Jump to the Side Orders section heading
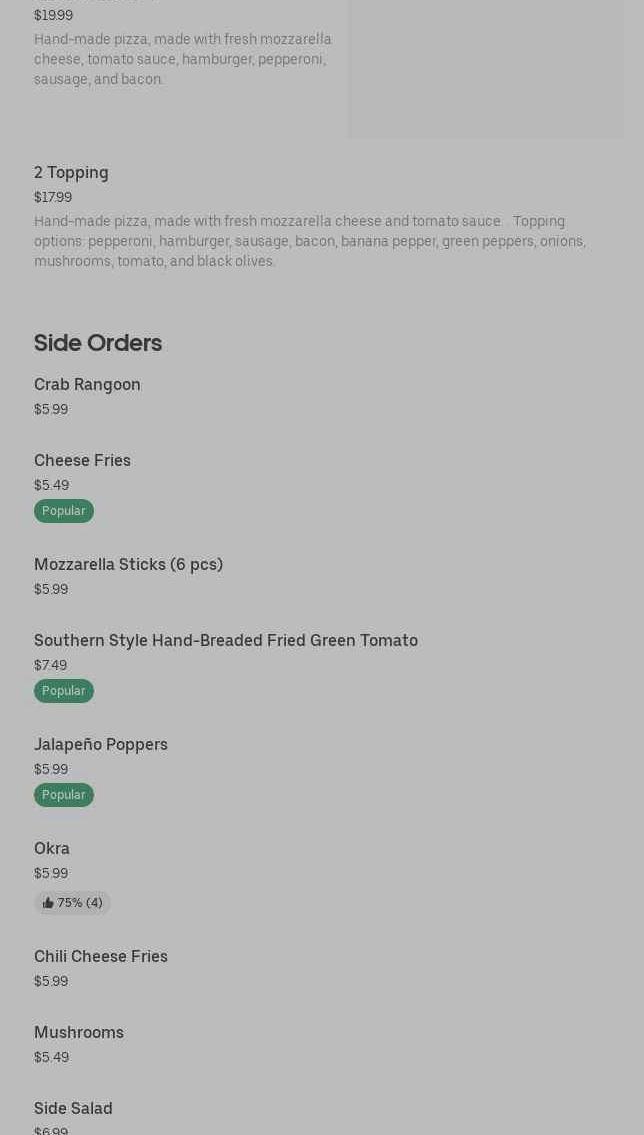 (x=98, y=343)
